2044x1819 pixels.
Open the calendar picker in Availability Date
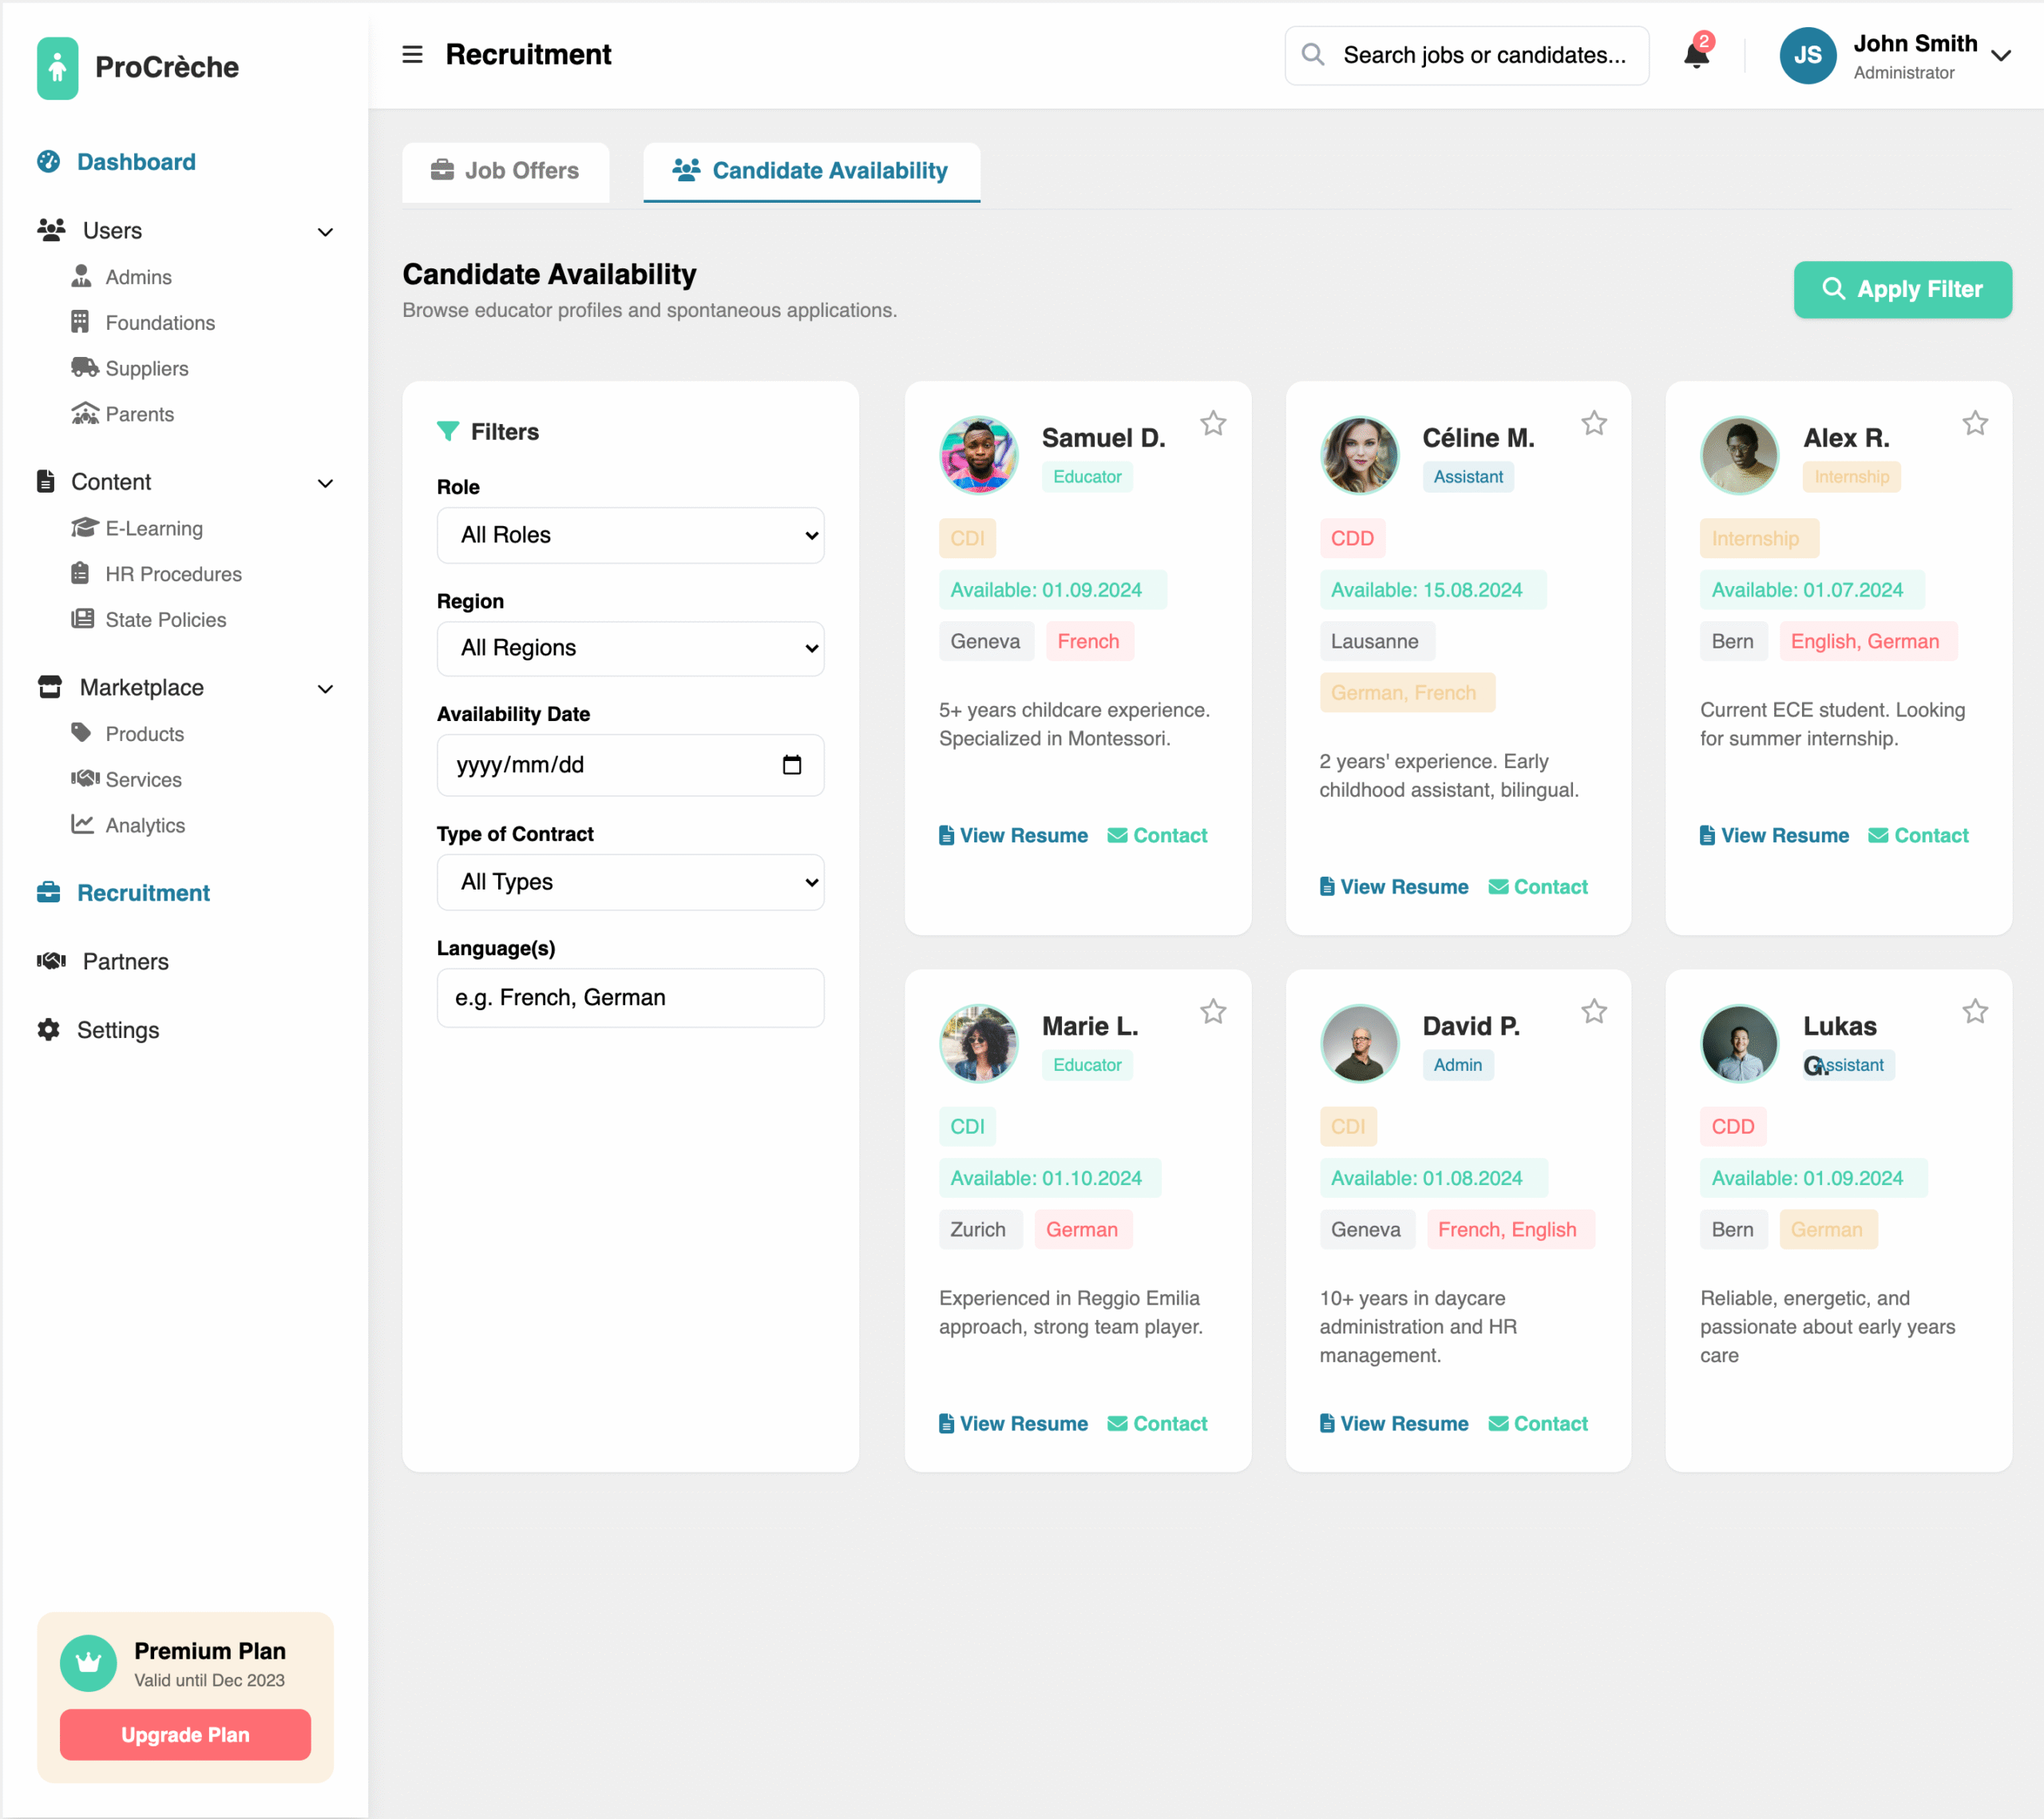click(791, 765)
